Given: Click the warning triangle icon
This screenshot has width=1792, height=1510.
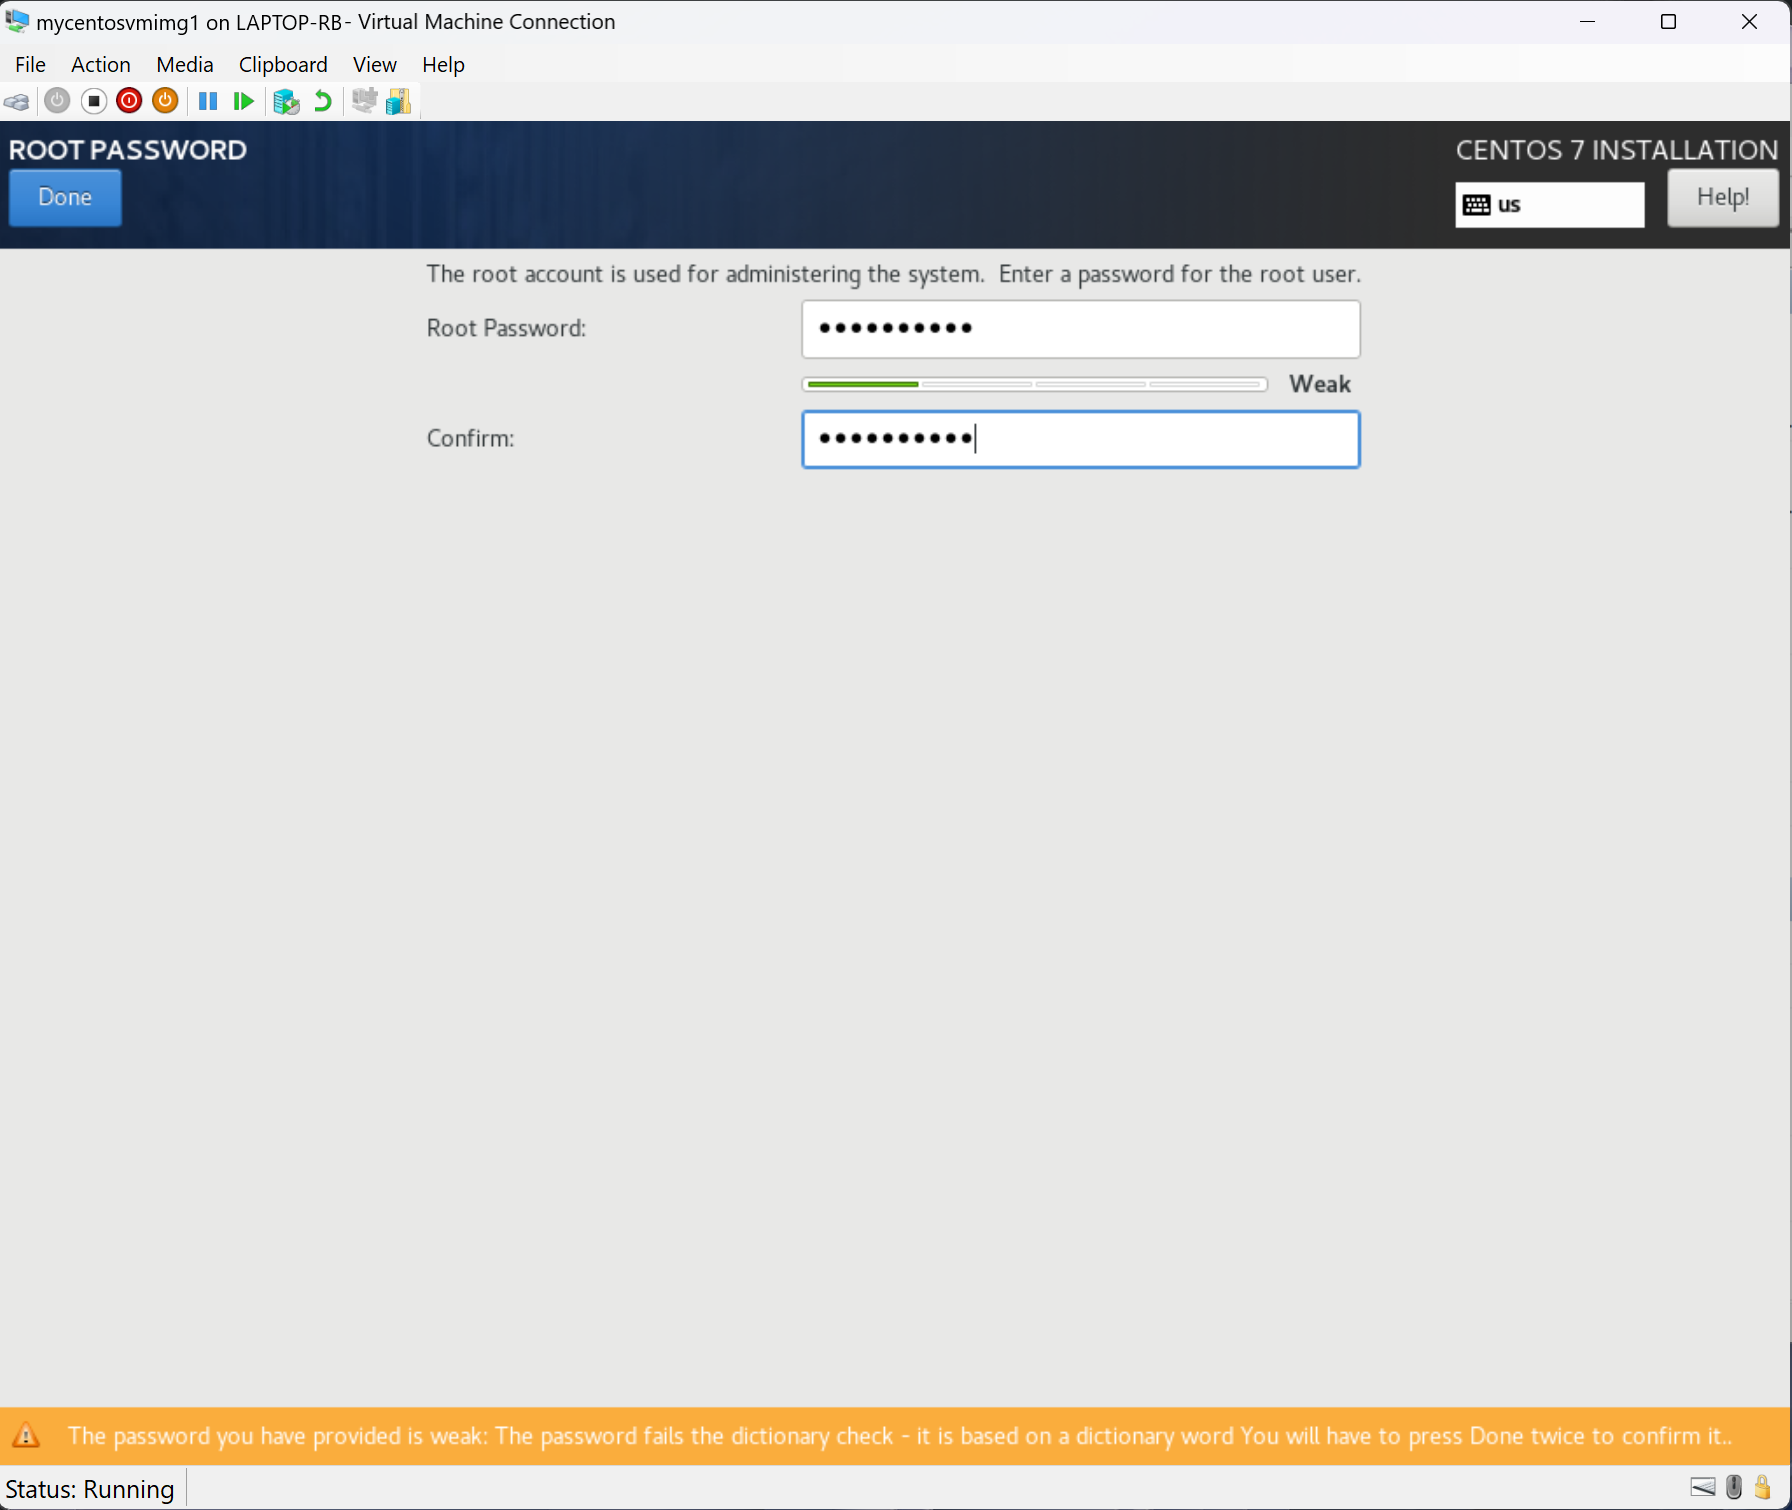Looking at the screenshot, I should pyautogui.click(x=26, y=1437).
